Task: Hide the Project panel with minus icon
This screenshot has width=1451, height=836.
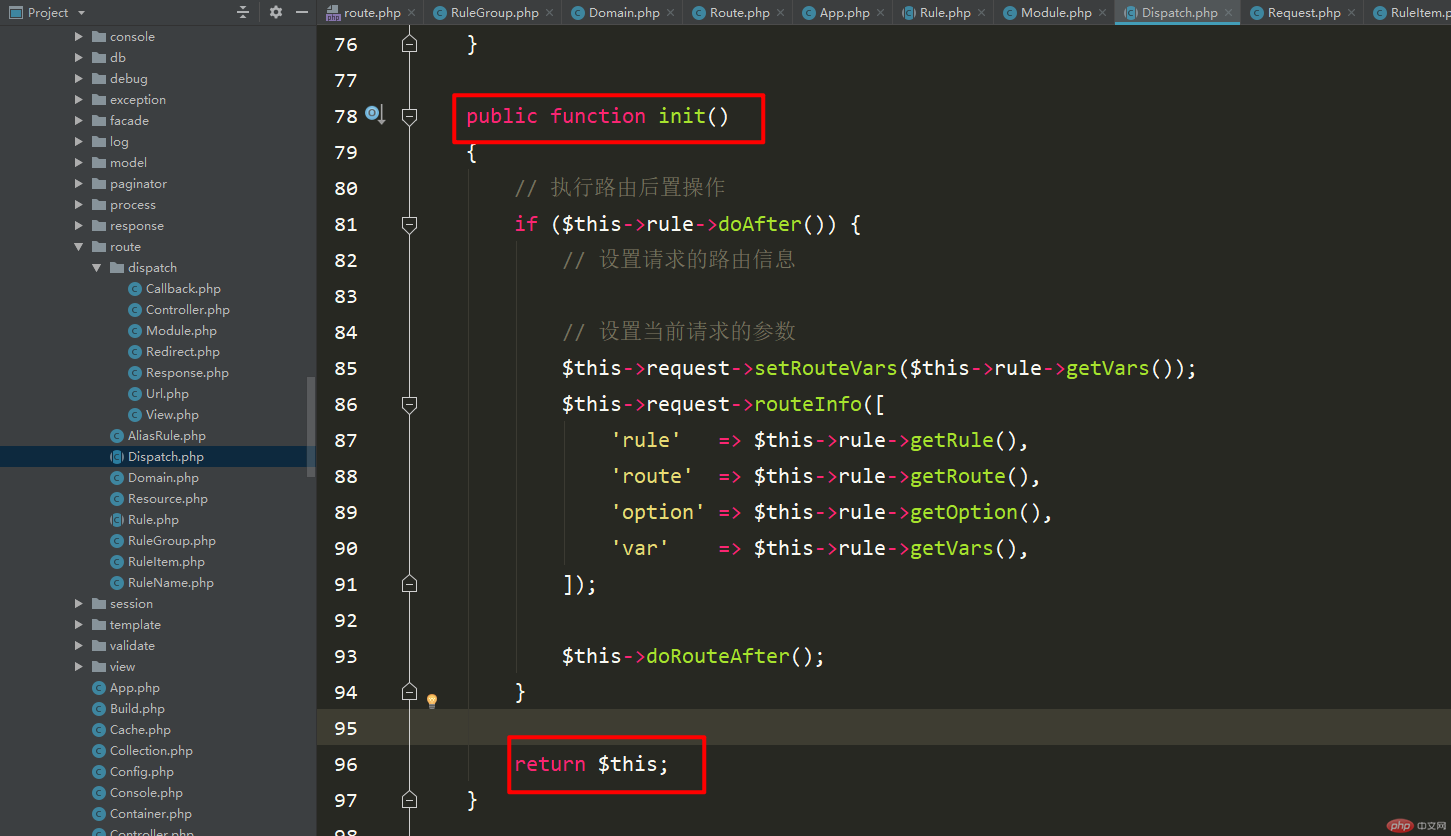Action: (302, 12)
